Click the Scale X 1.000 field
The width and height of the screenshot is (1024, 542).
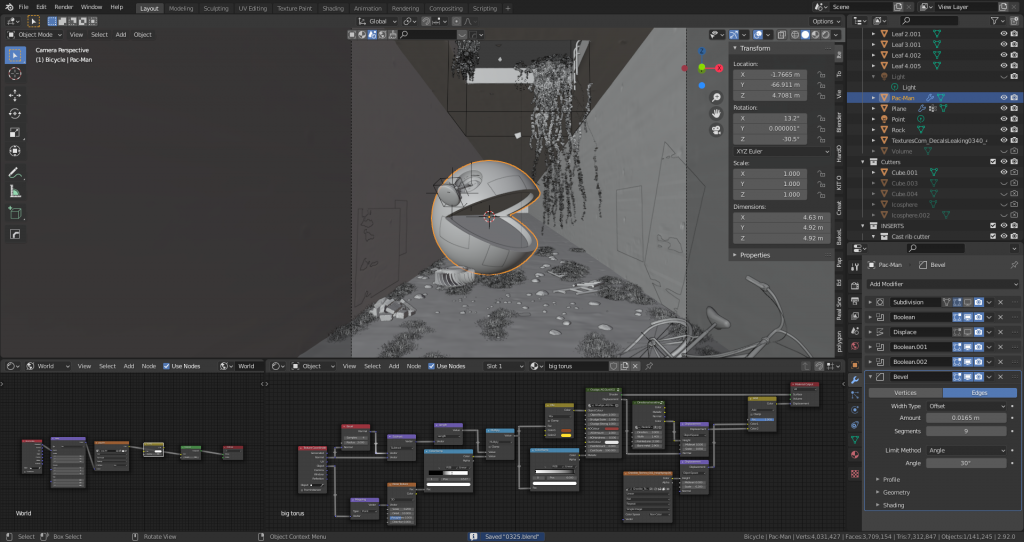point(769,174)
